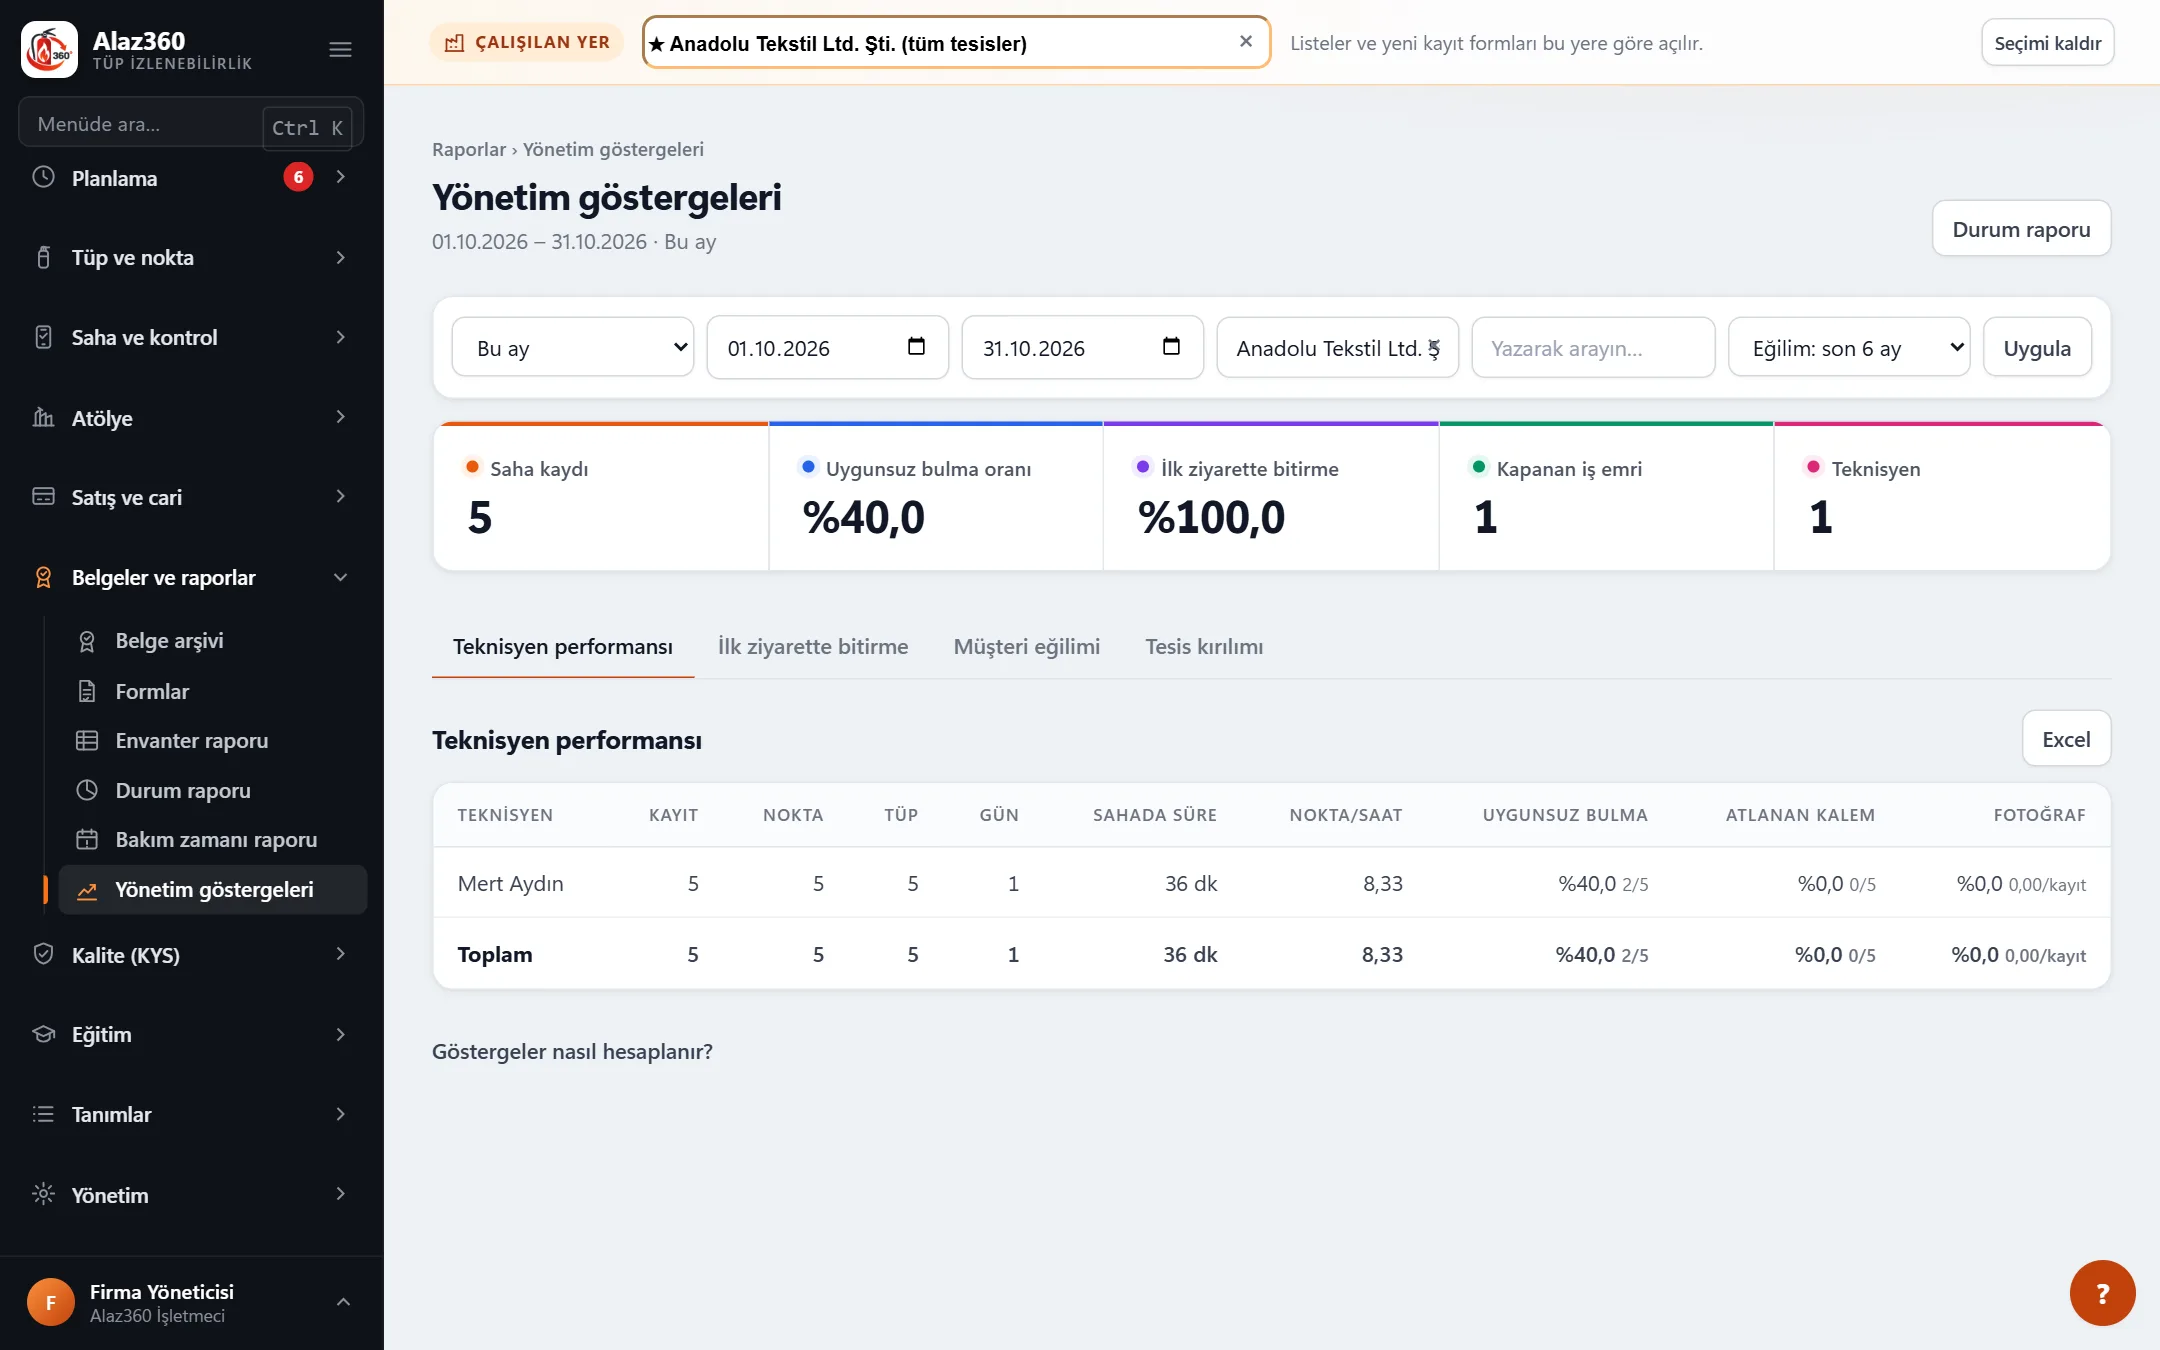Select the Teknisyen performansı tab
The height and width of the screenshot is (1350, 2160).
pyautogui.click(x=562, y=647)
